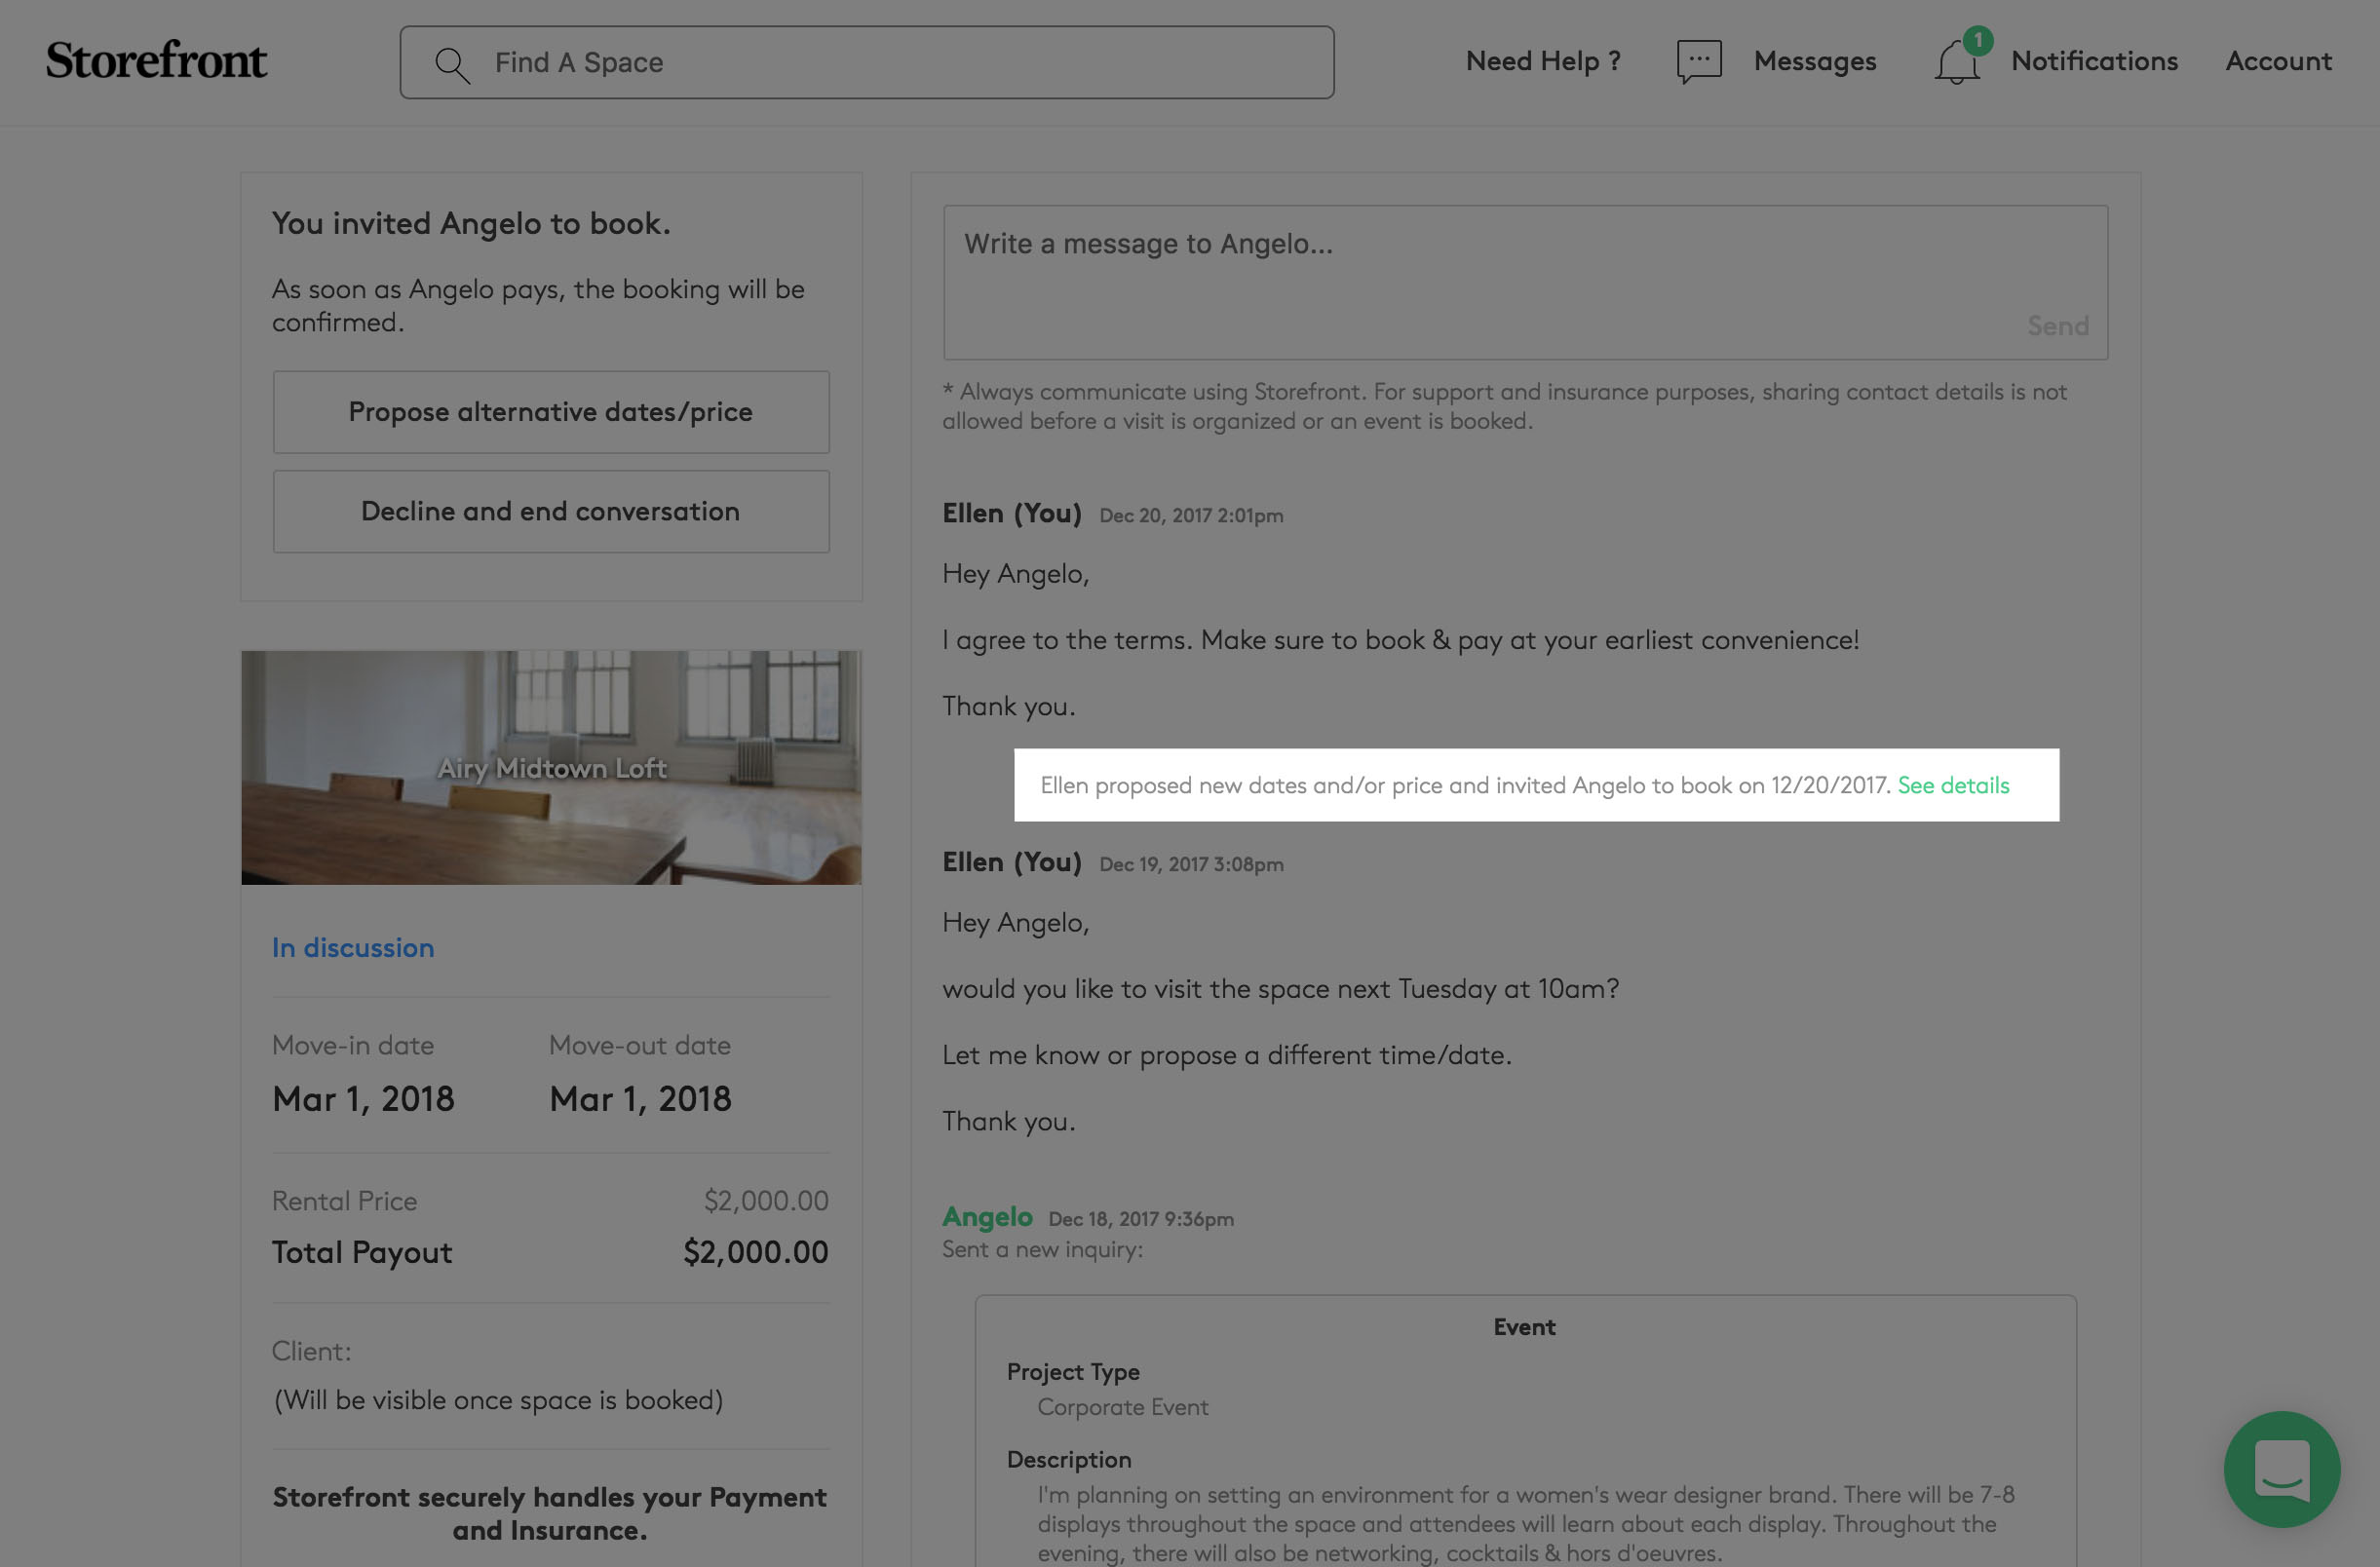
Task: Click the notification count badge
Action: pos(1977,40)
